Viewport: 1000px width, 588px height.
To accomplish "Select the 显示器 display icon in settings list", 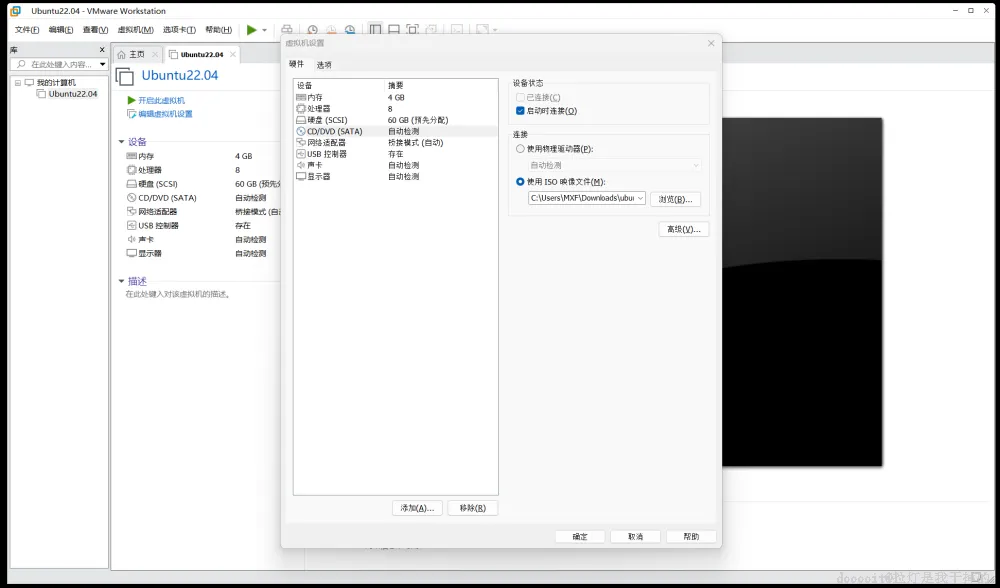I will pos(301,176).
